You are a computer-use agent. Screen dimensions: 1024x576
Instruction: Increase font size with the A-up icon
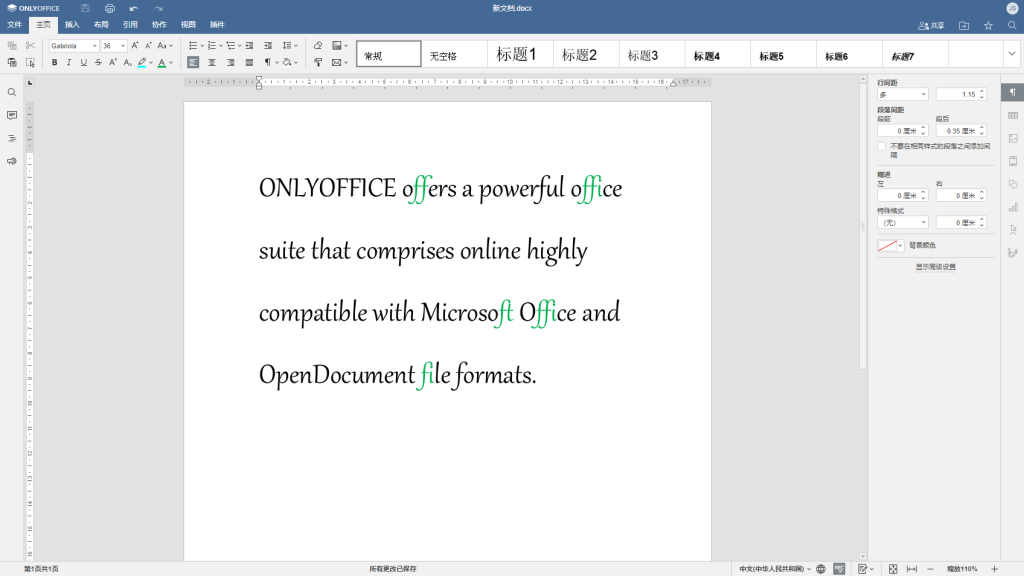(x=135, y=46)
